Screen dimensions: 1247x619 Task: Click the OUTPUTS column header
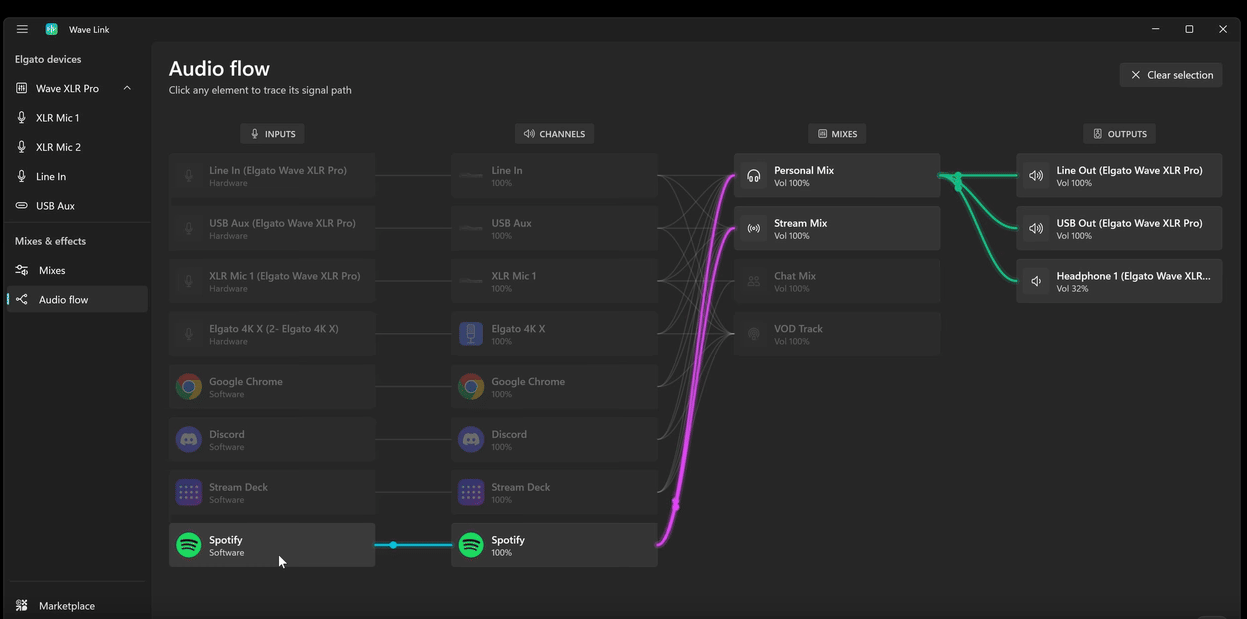pos(1119,133)
